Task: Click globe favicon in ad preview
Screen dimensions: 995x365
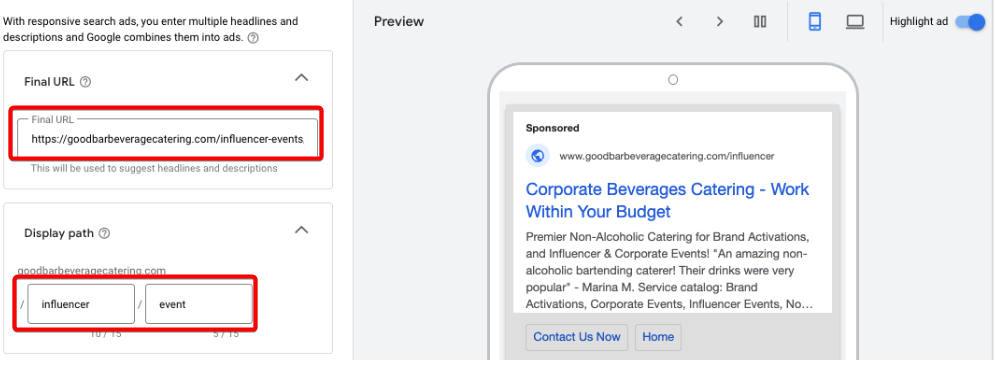Action: [537, 156]
